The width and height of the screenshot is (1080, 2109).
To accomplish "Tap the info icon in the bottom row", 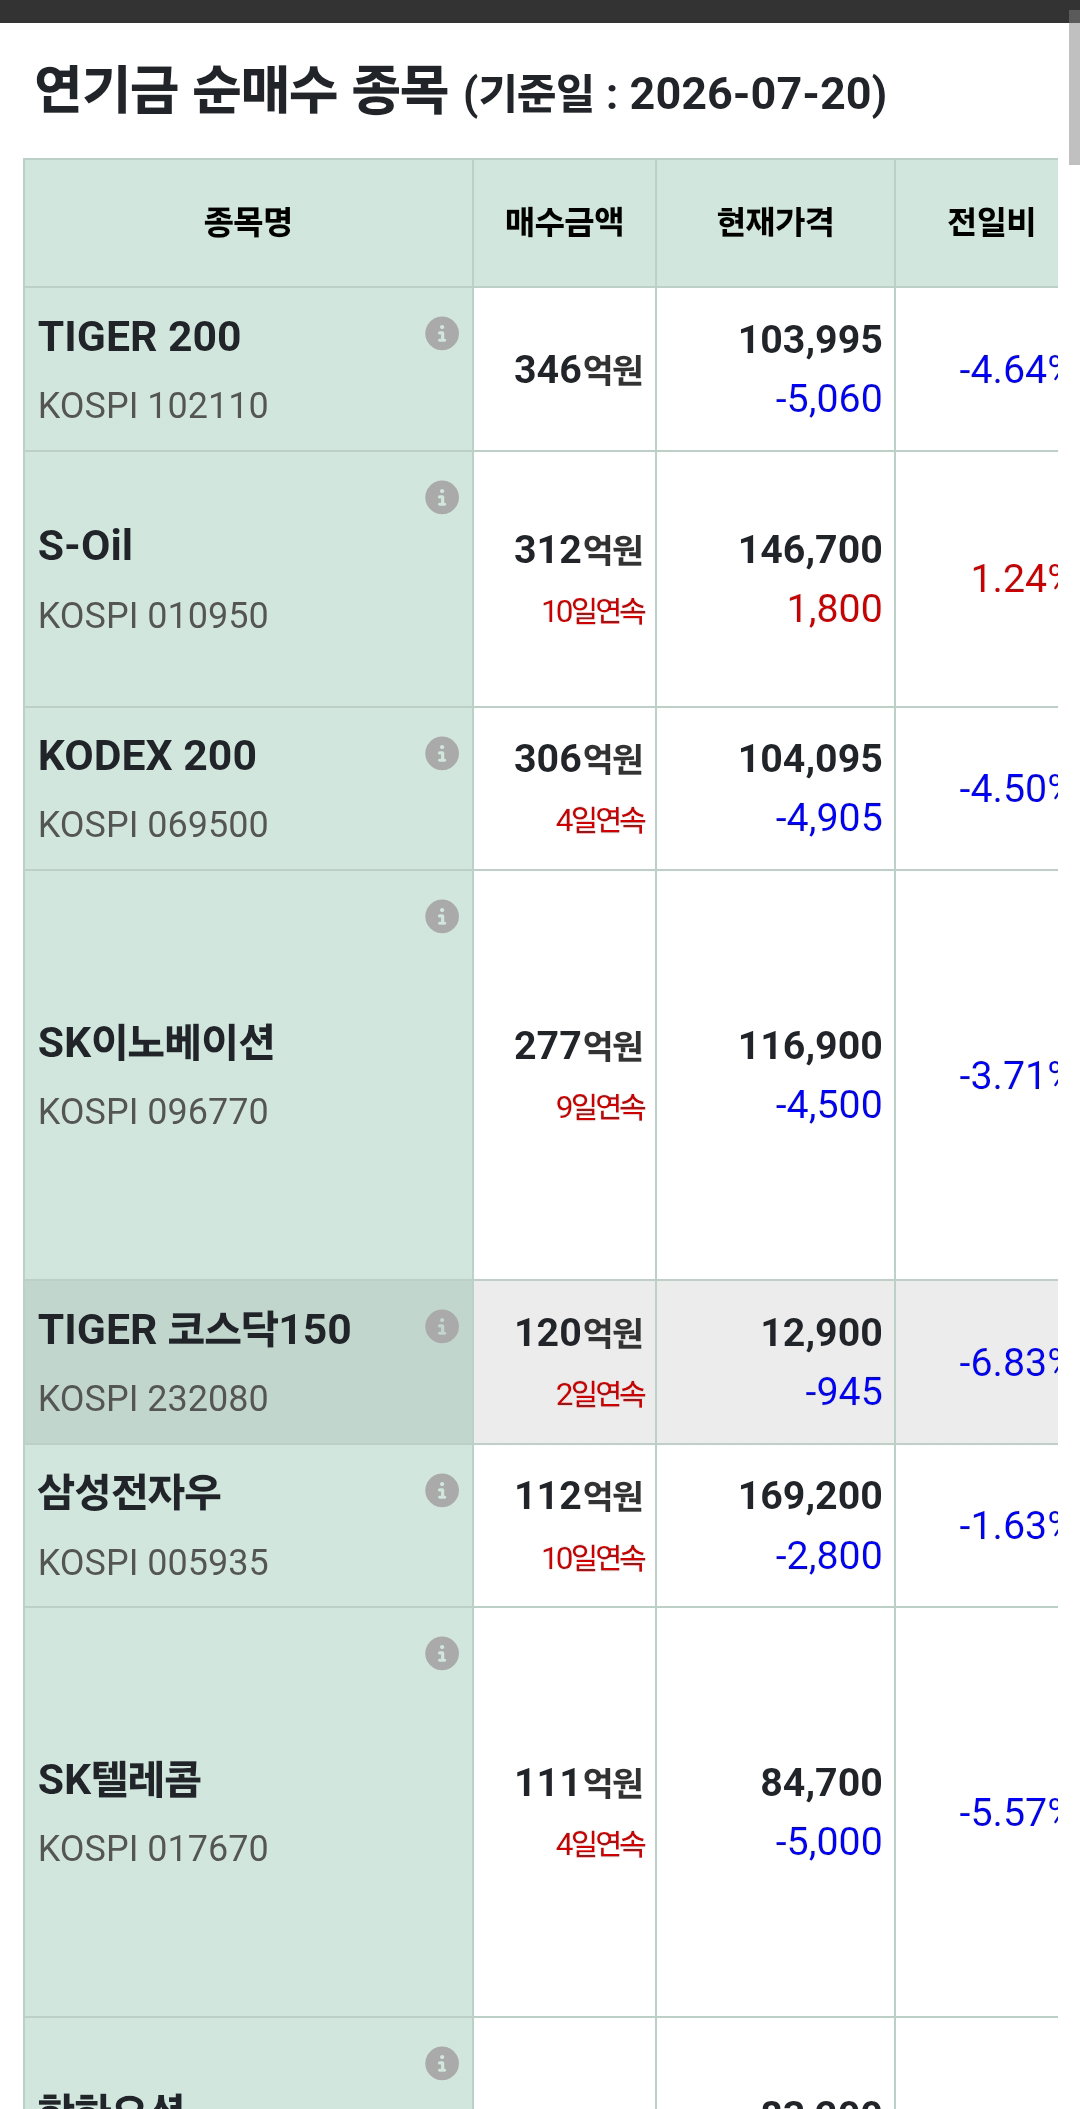I will 442,2063.
